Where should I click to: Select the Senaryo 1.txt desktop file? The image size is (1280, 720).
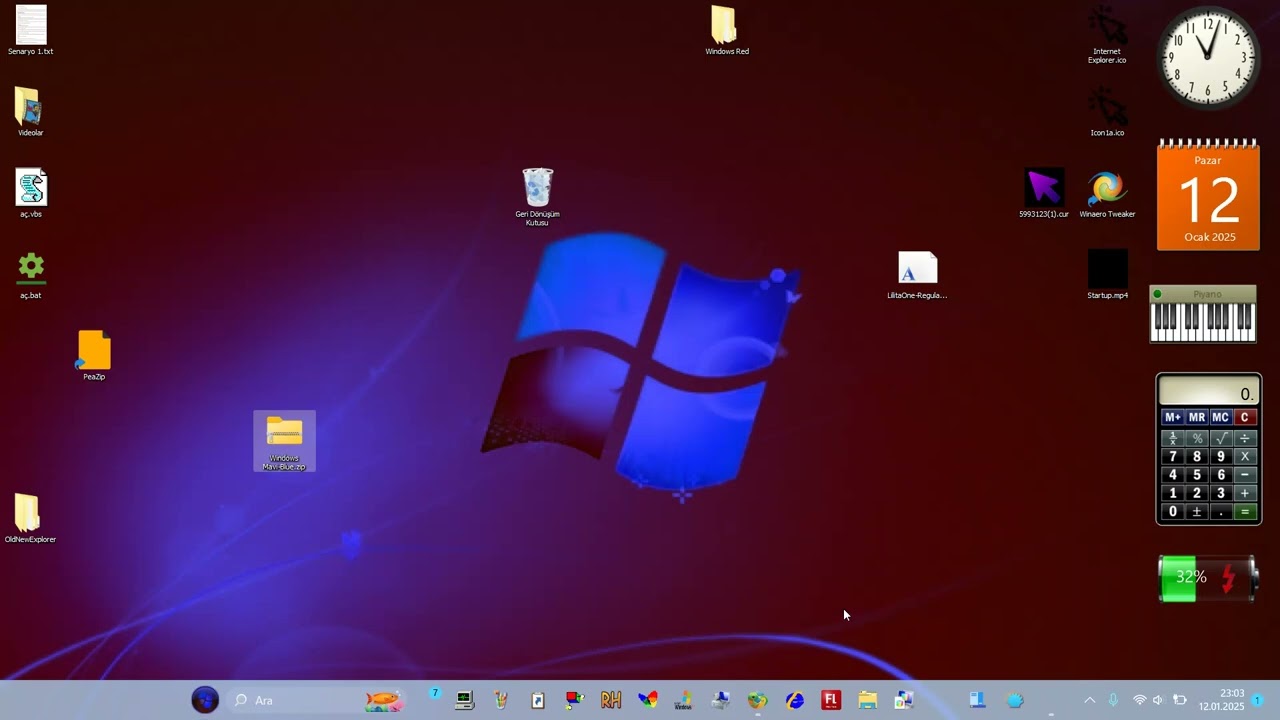pyautogui.click(x=31, y=30)
